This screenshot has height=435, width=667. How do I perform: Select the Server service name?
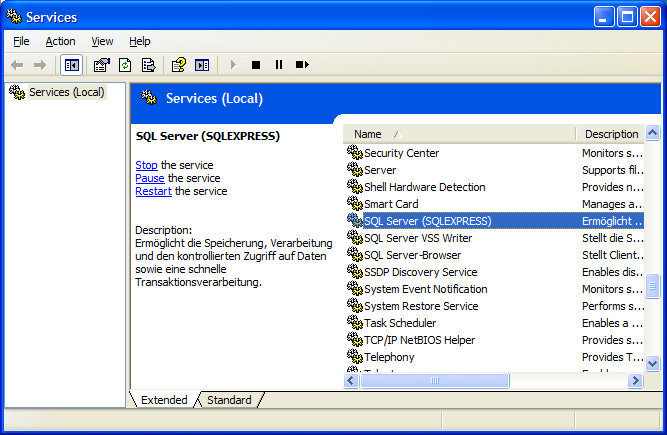(x=380, y=170)
